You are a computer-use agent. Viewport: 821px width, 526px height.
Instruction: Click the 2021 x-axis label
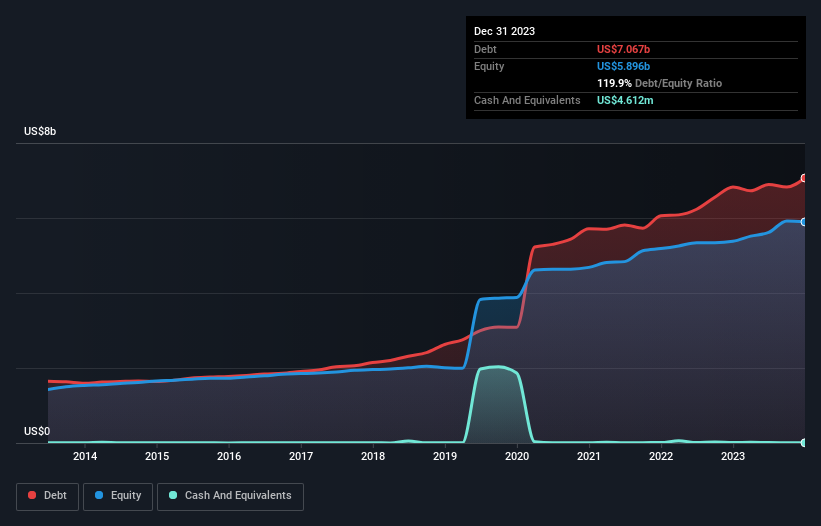point(589,456)
